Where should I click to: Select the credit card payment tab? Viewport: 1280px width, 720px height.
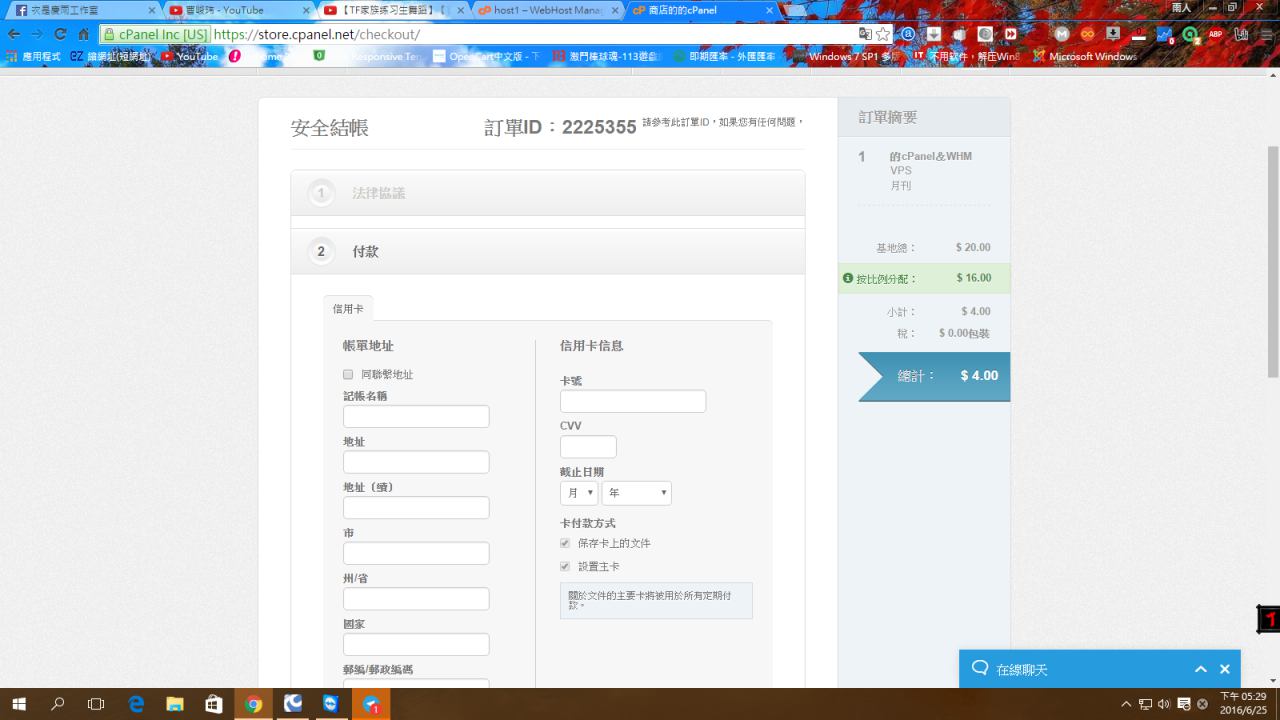tap(348, 309)
